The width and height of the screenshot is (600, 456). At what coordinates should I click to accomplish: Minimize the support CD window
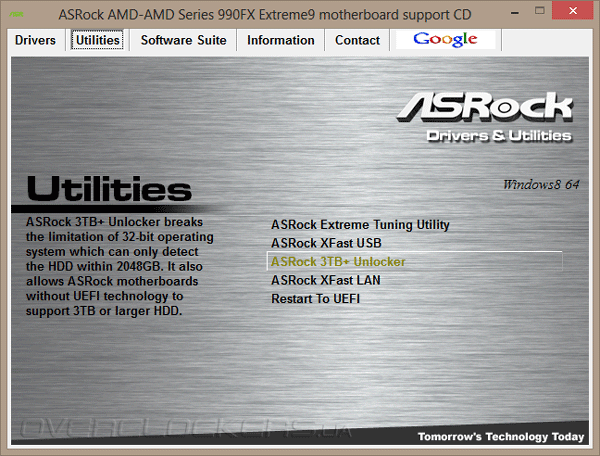click(515, 12)
